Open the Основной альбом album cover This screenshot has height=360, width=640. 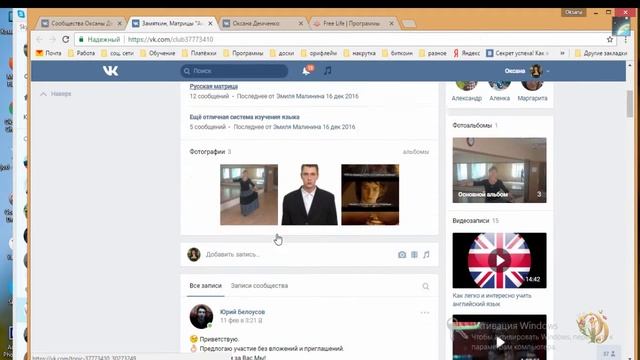tap(500, 170)
